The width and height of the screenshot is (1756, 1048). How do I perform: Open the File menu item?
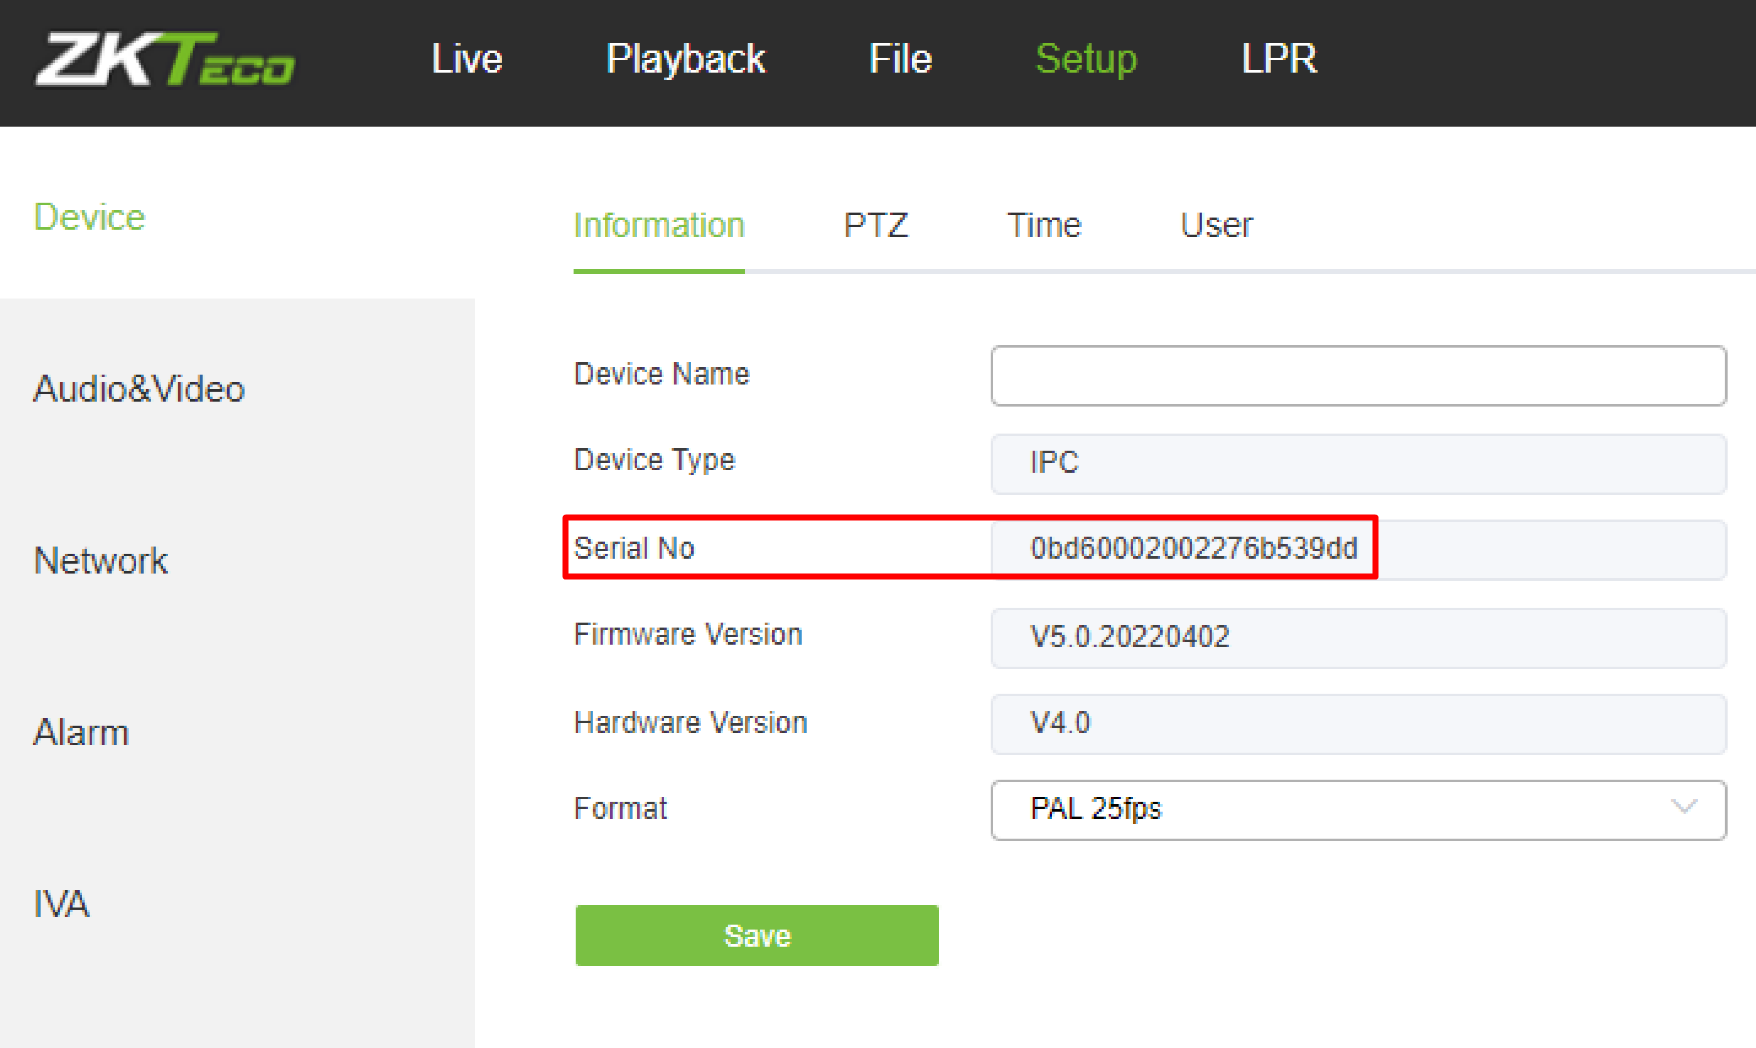[x=900, y=59]
